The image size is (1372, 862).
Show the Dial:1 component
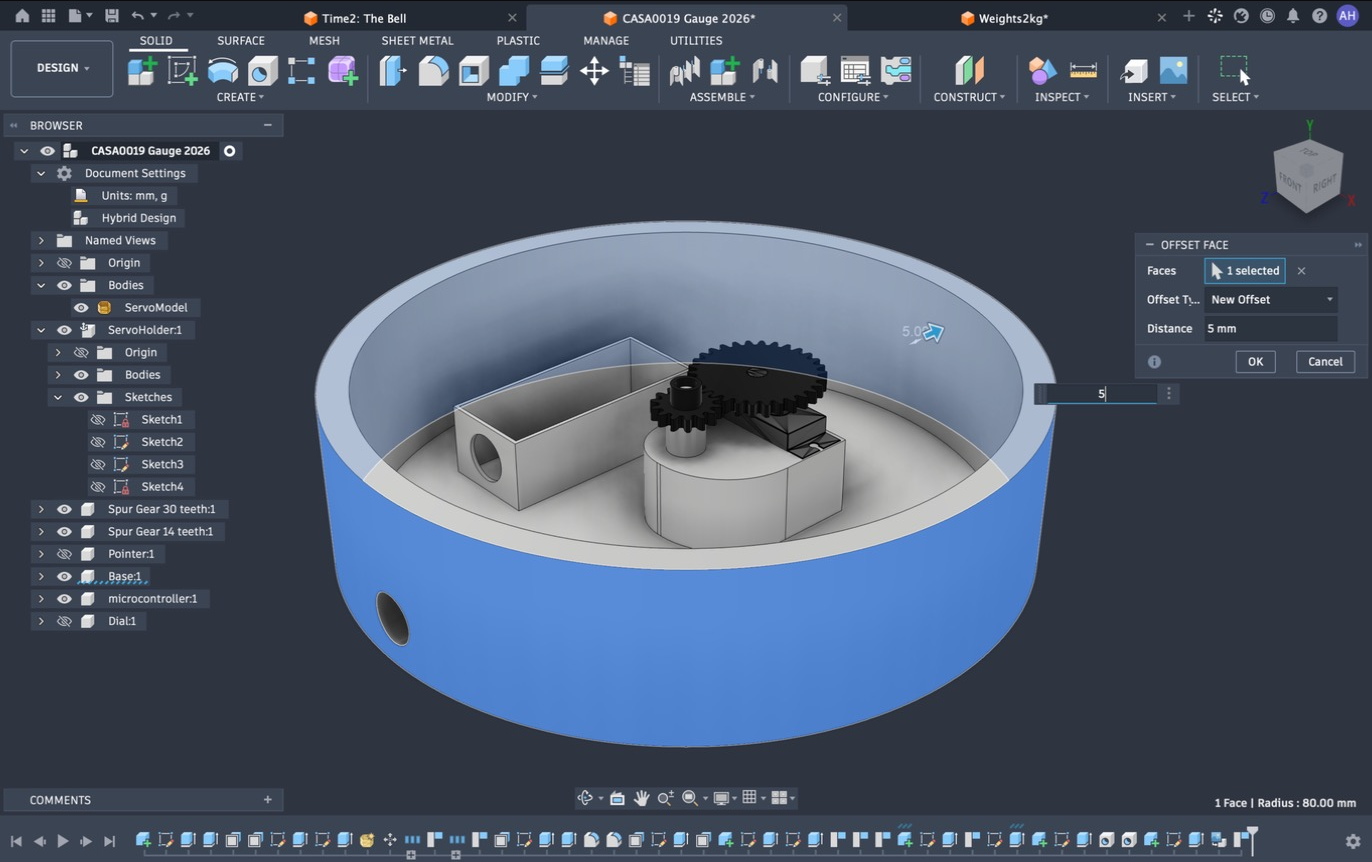click(x=64, y=621)
